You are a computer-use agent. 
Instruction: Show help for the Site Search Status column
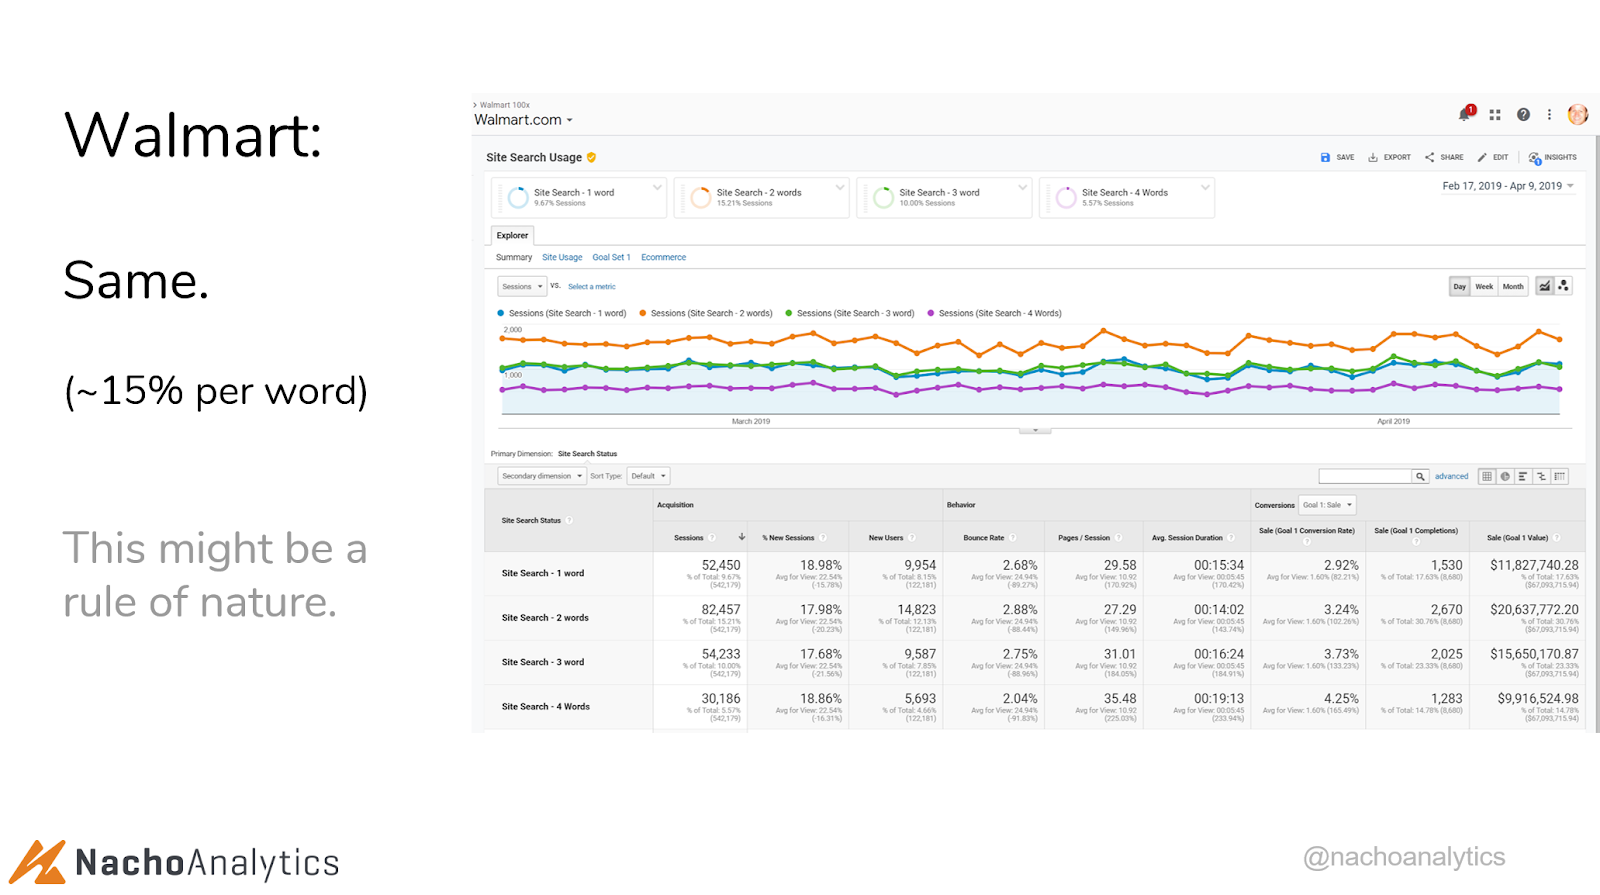pos(569,521)
